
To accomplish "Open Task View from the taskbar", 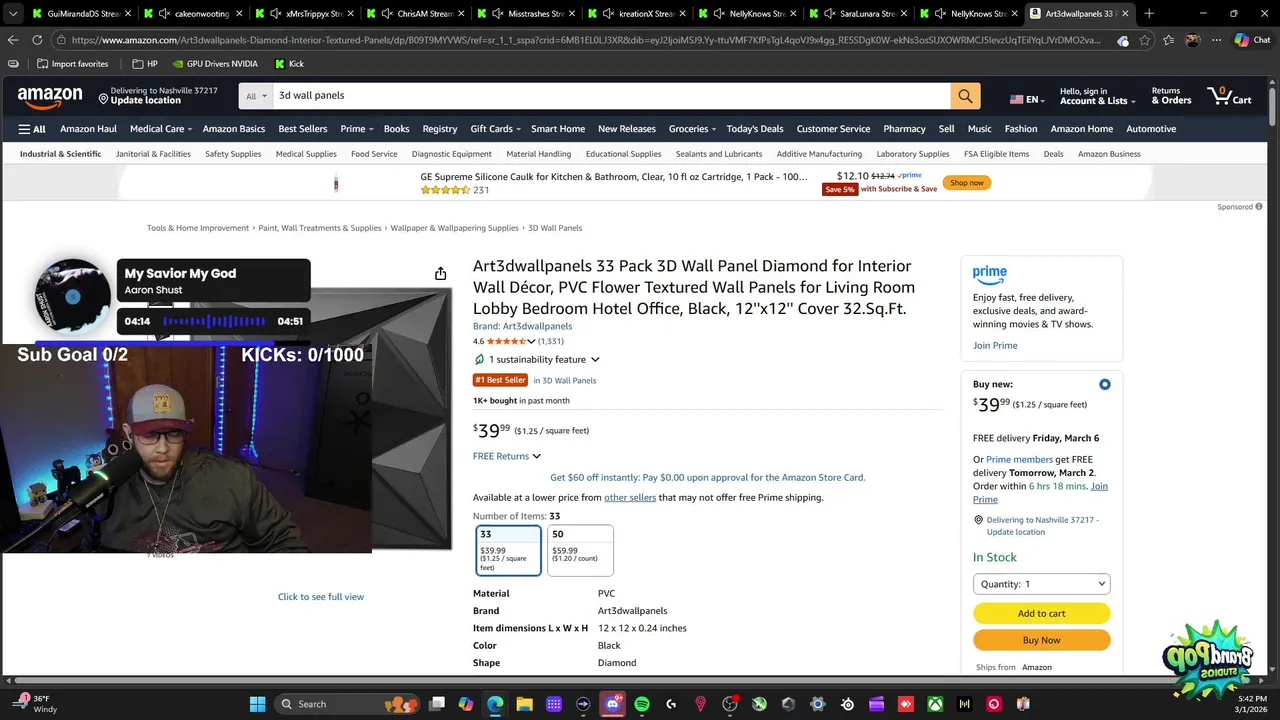I will coord(436,704).
